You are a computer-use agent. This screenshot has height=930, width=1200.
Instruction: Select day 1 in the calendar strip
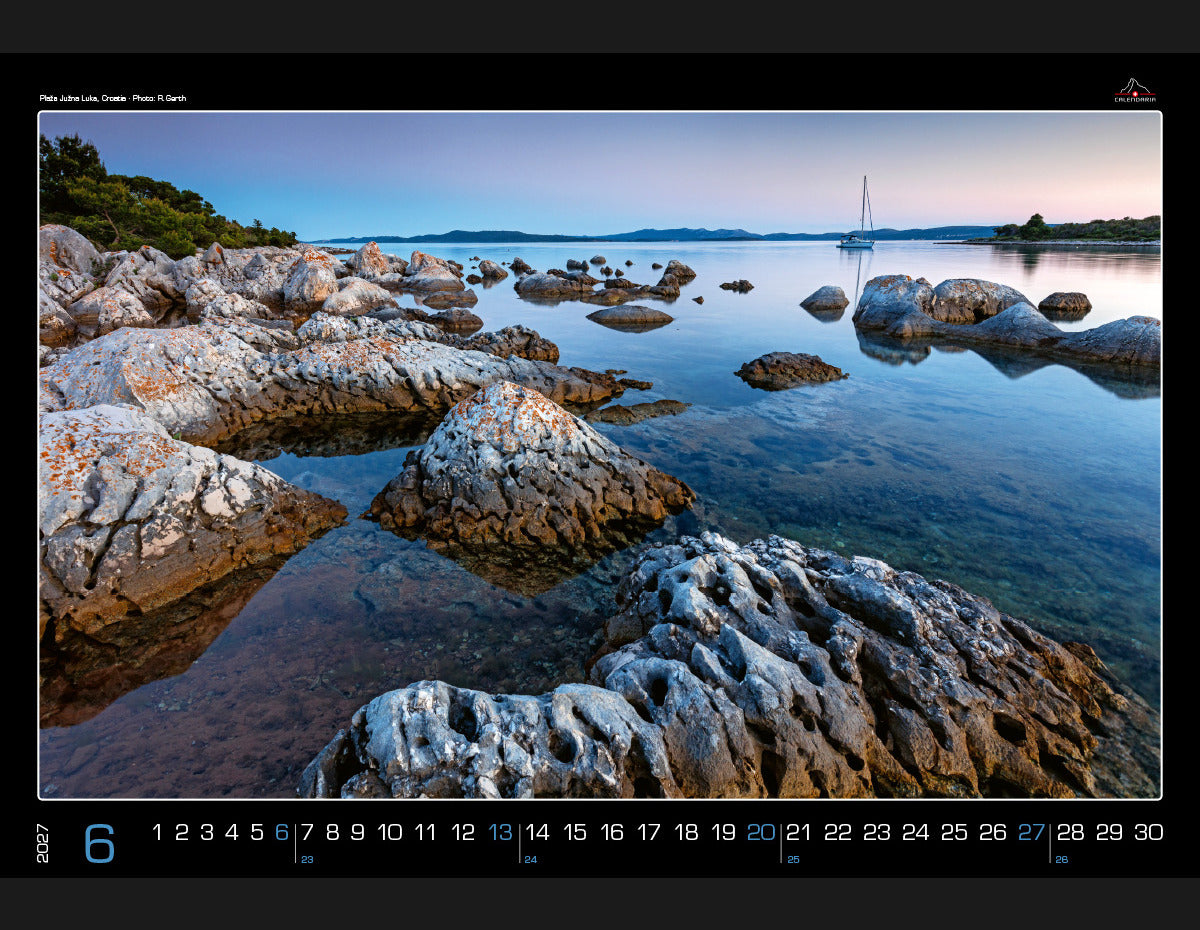[157, 832]
